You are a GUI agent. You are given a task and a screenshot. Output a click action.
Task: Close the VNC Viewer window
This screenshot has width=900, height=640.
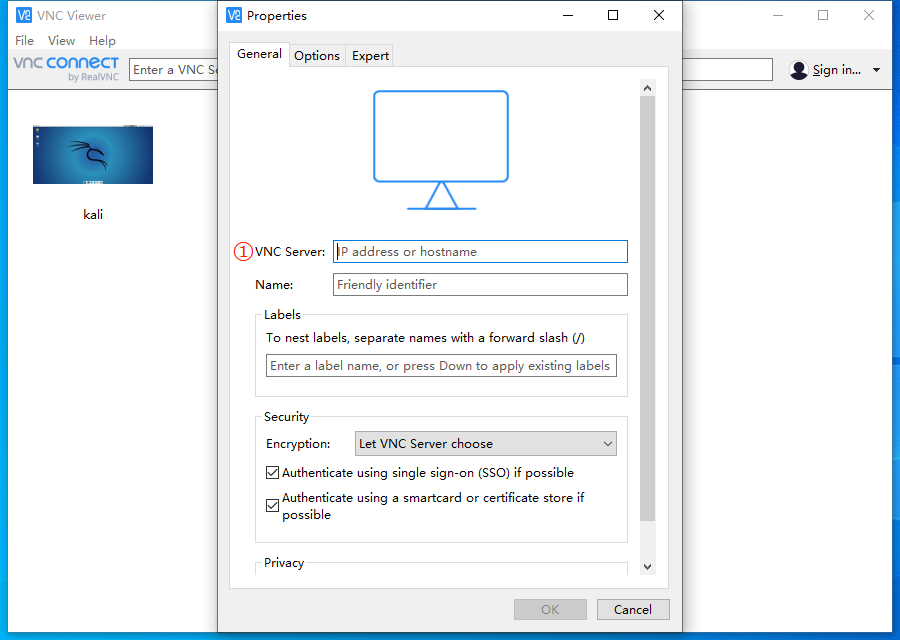click(x=869, y=15)
